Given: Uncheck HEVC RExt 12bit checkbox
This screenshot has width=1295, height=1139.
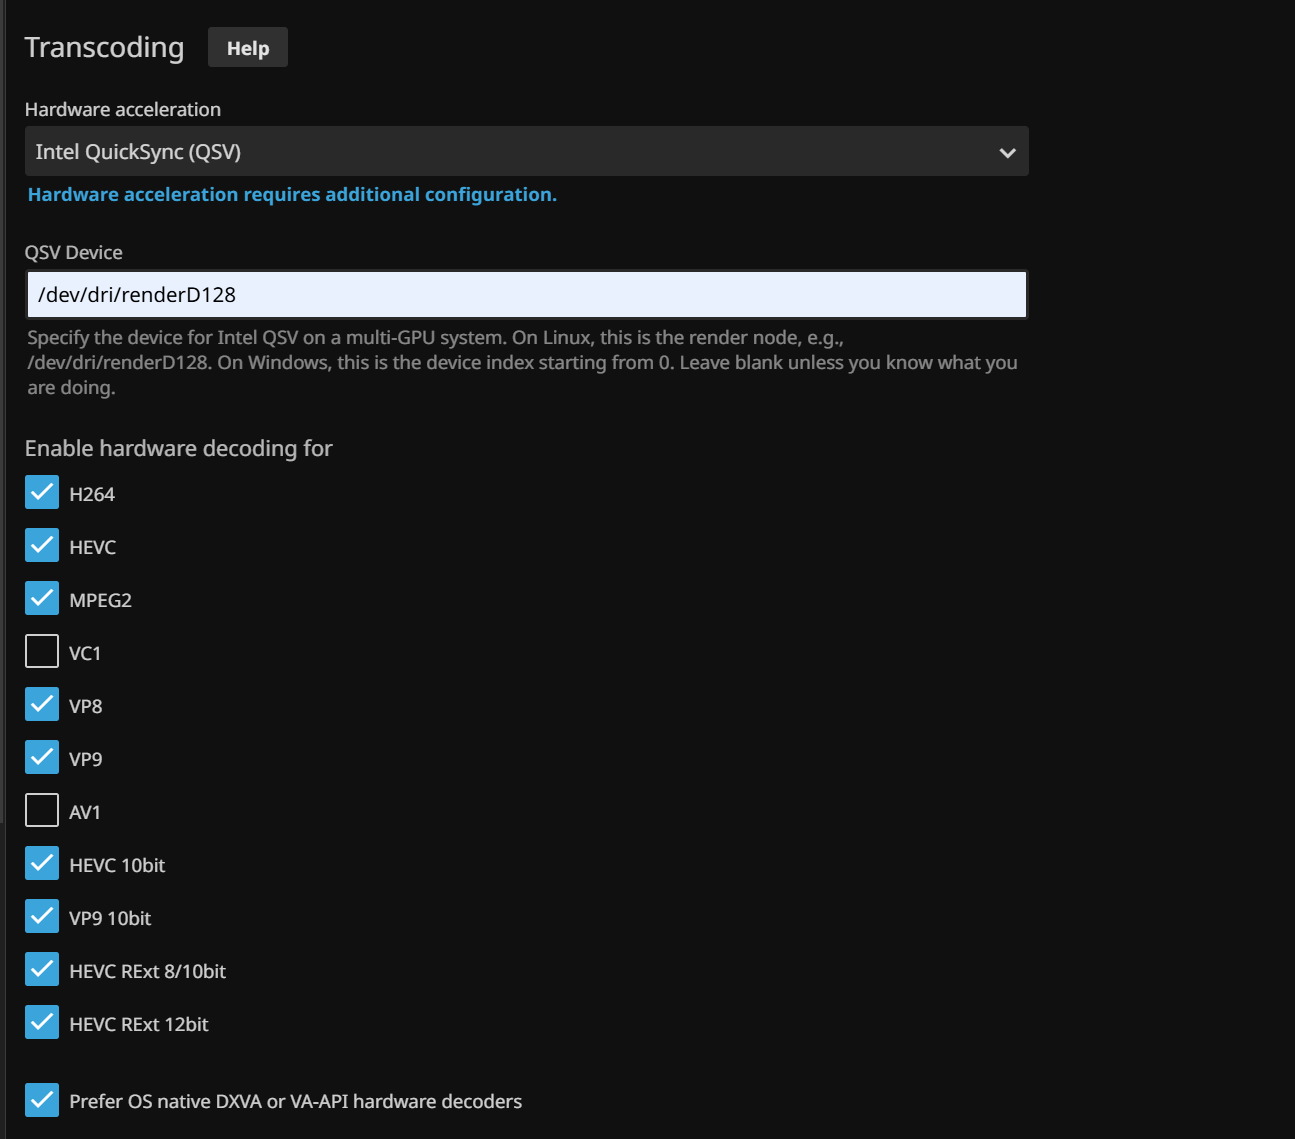Looking at the screenshot, I should point(42,1023).
